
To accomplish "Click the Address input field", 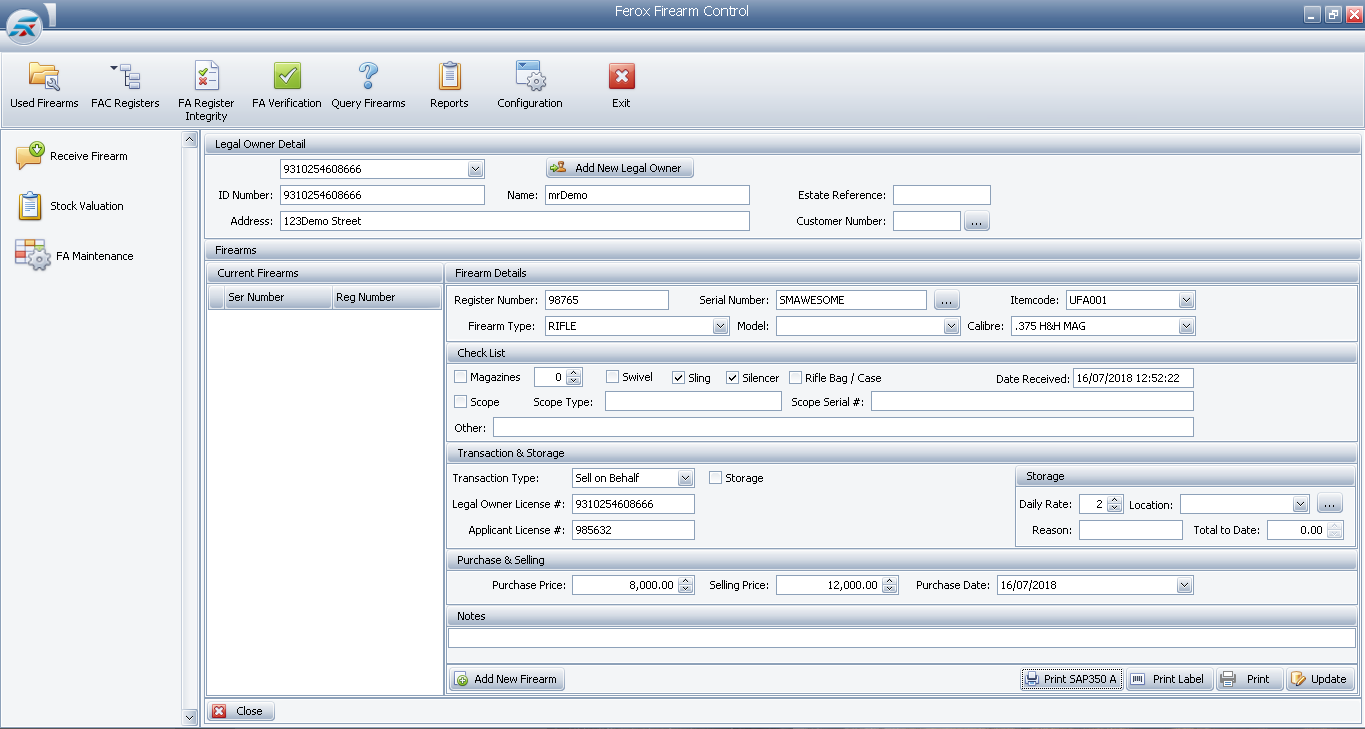I will [515, 221].
